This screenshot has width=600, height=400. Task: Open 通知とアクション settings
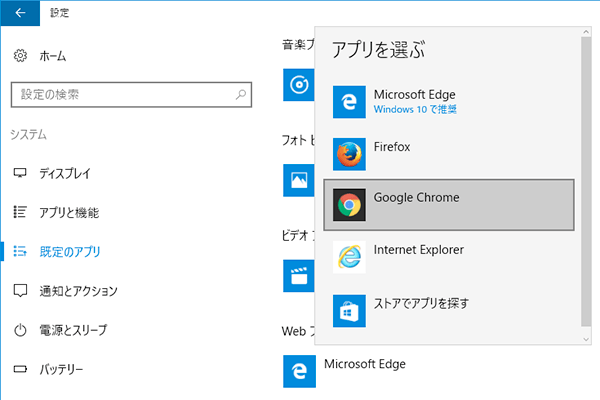click(x=78, y=291)
